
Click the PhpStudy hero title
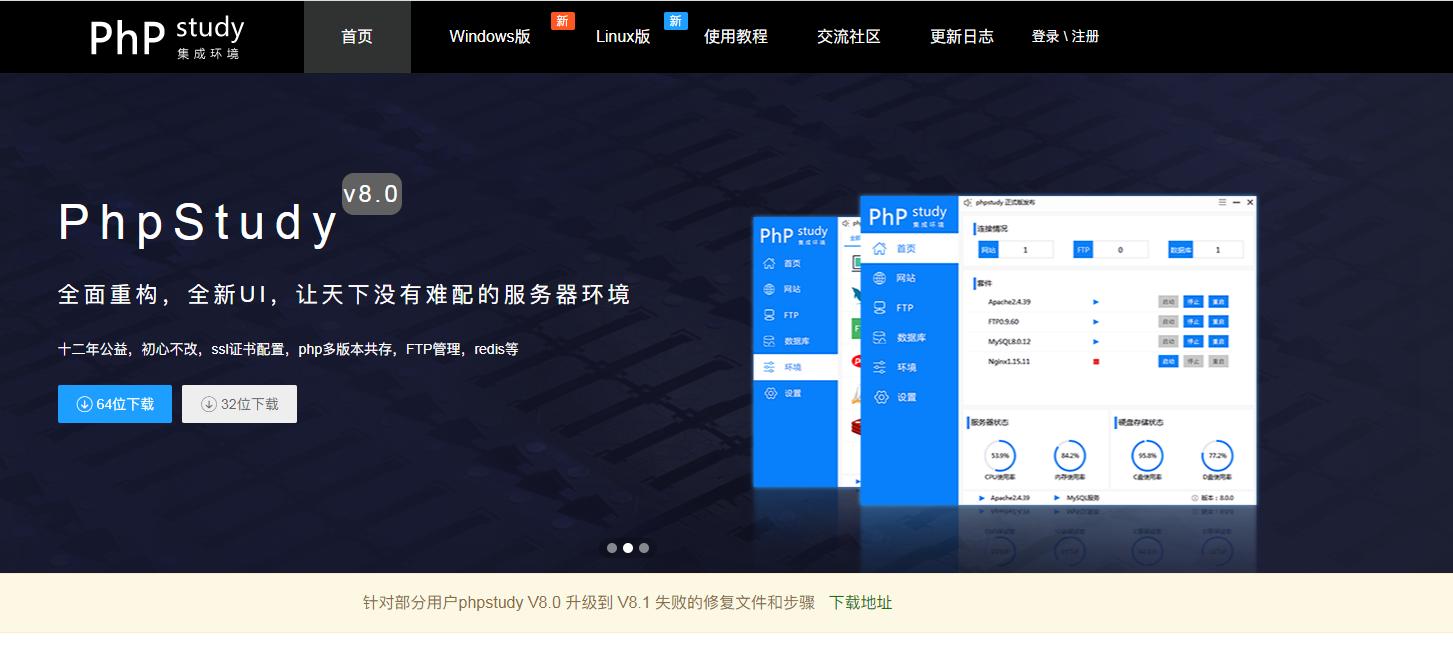point(197,224)
